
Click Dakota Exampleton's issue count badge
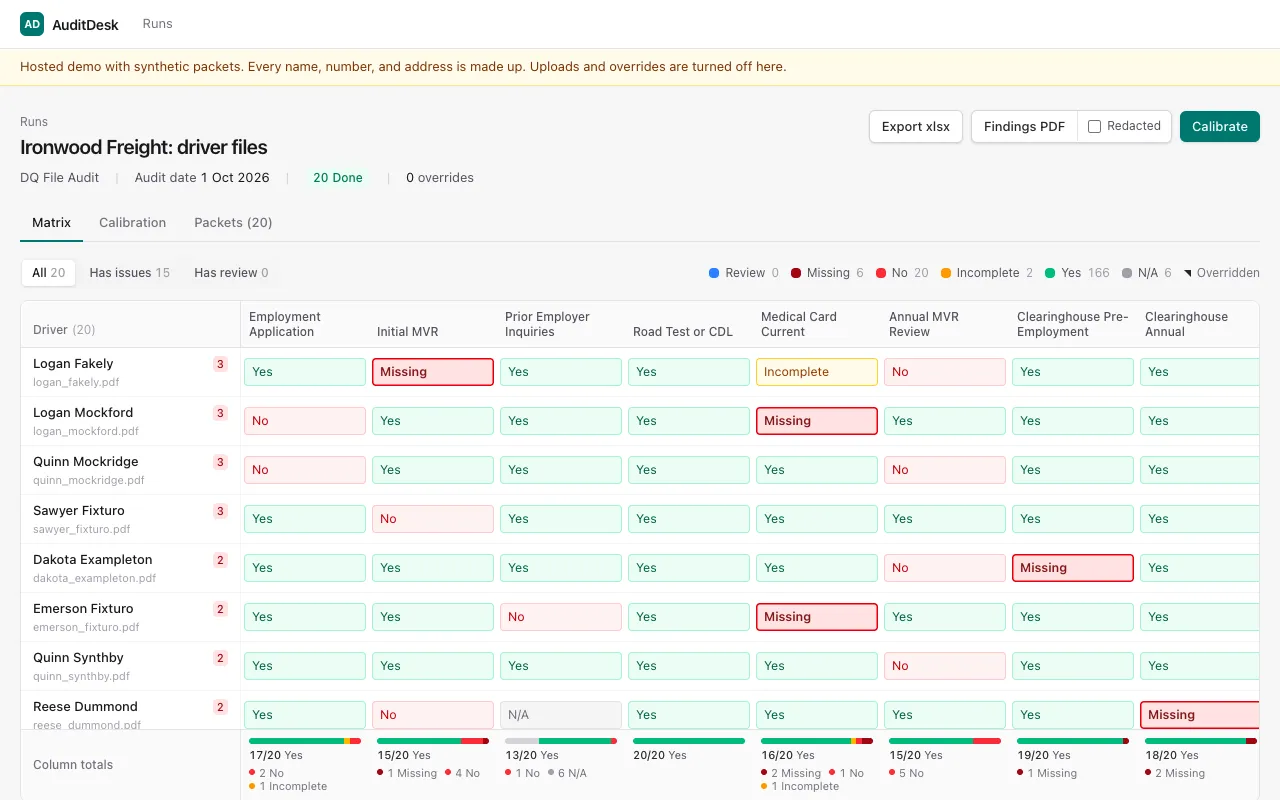point(220,560)
